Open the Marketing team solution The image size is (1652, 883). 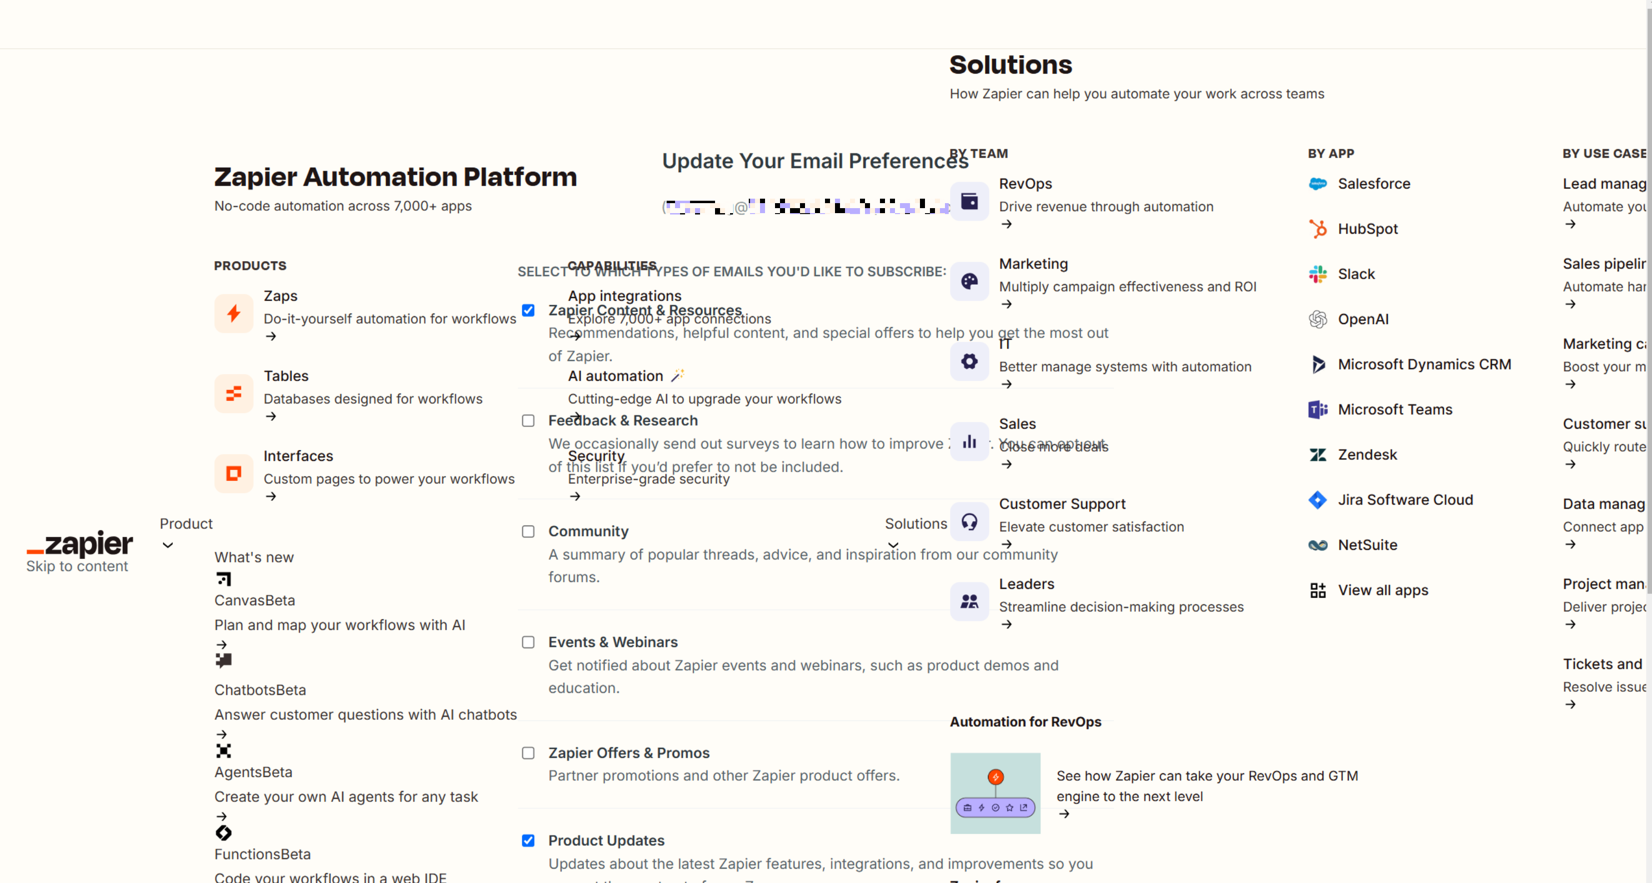(1033, 264)
